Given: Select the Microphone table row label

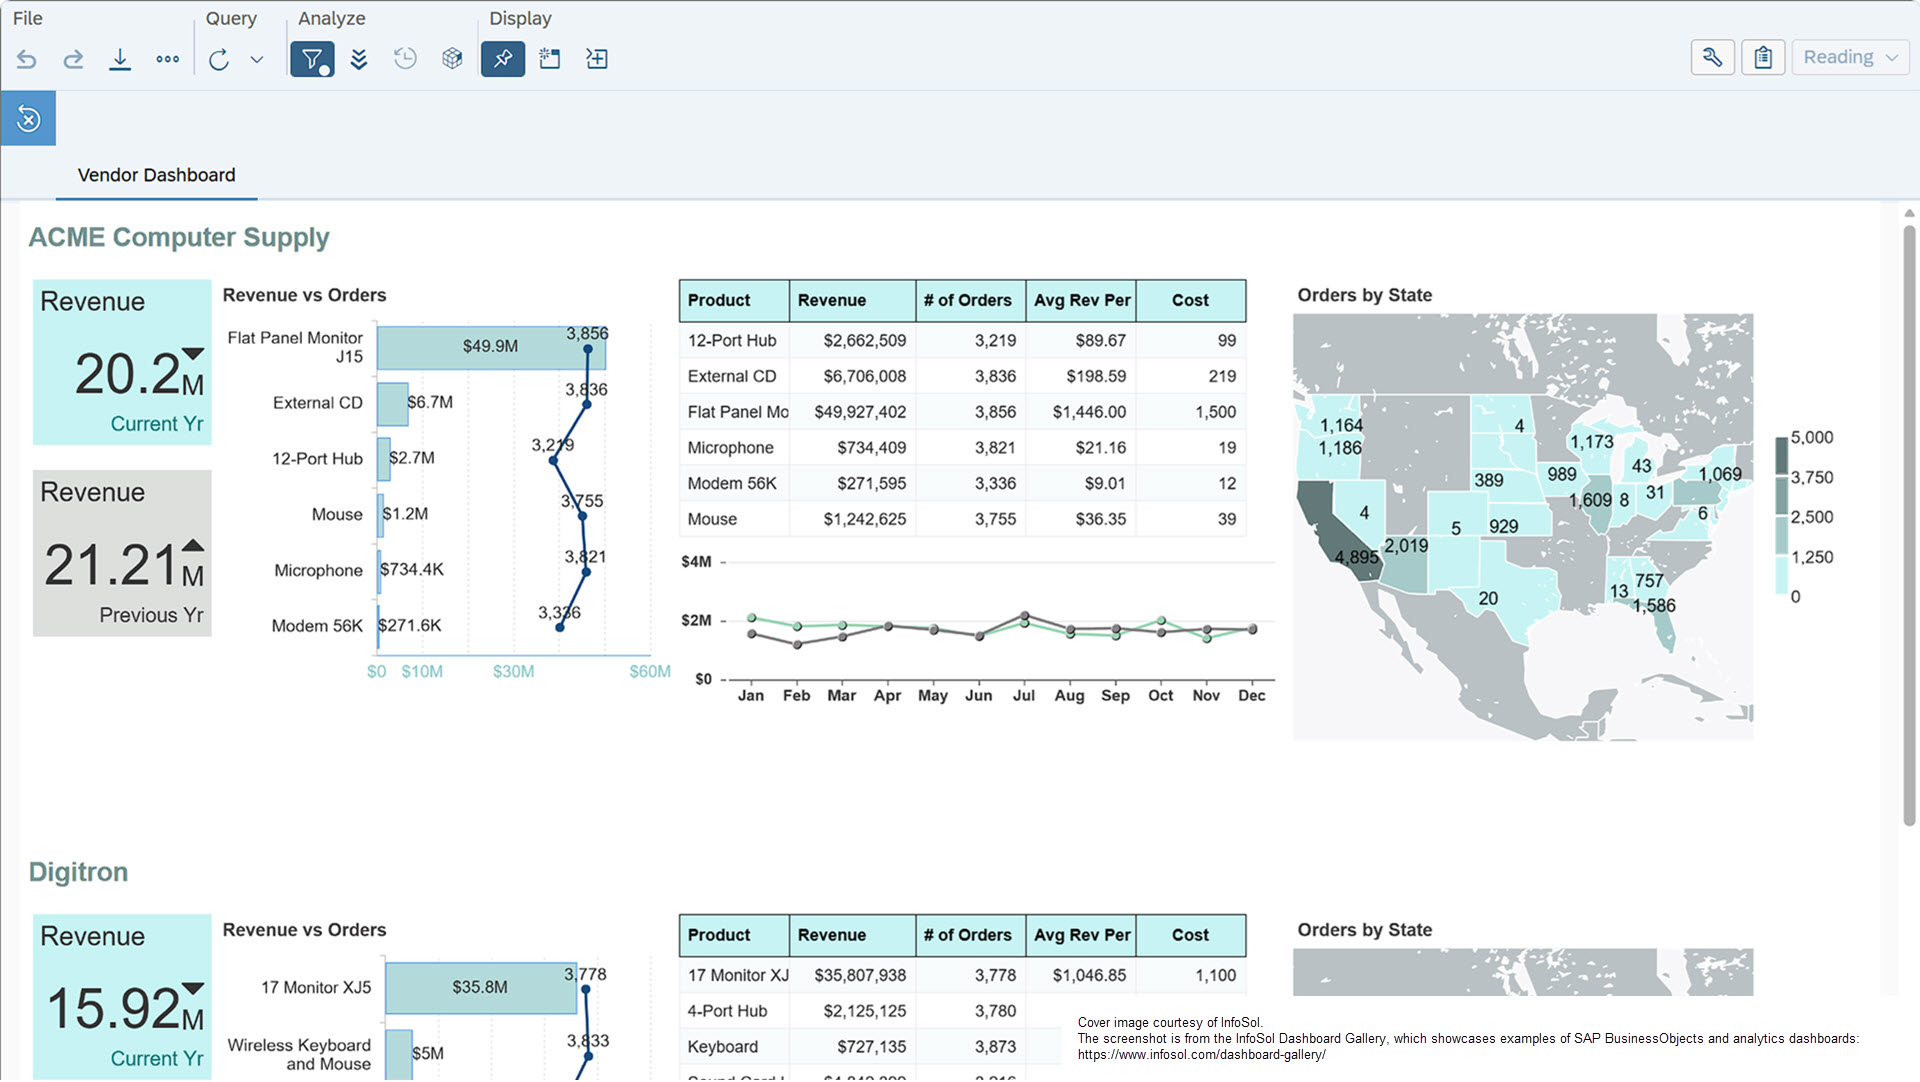Looking at the screenshot, I should click(731, 448).
